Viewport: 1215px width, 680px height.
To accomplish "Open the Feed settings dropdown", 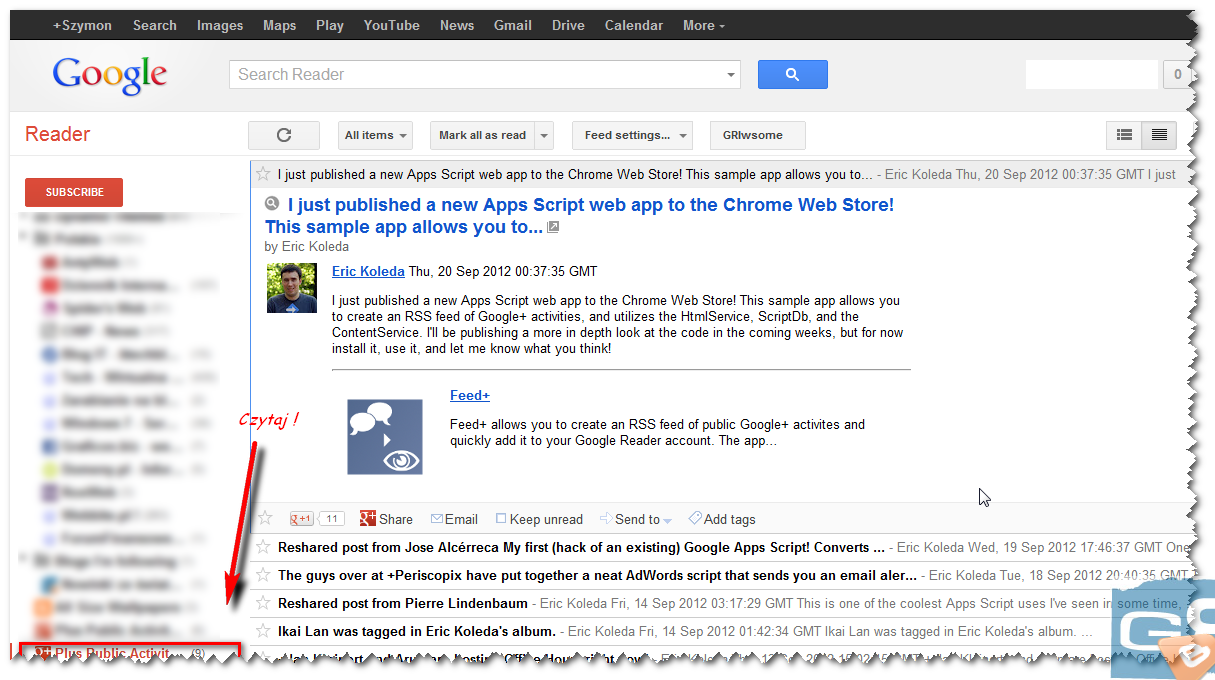I will click(x=632, y=135).
